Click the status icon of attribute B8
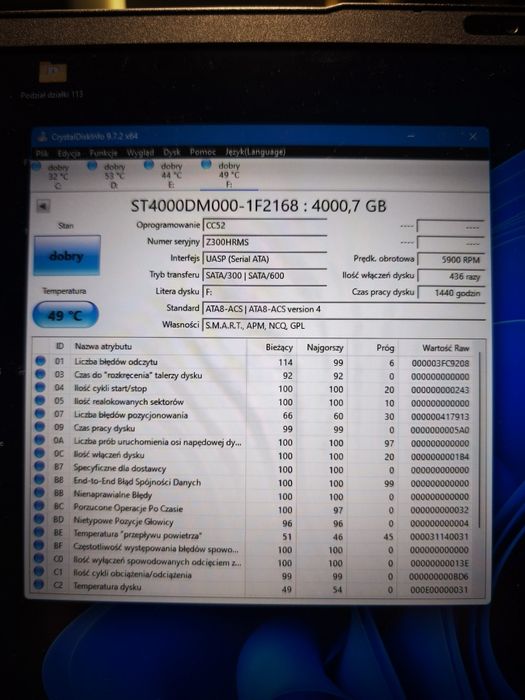 pos(39,479)
